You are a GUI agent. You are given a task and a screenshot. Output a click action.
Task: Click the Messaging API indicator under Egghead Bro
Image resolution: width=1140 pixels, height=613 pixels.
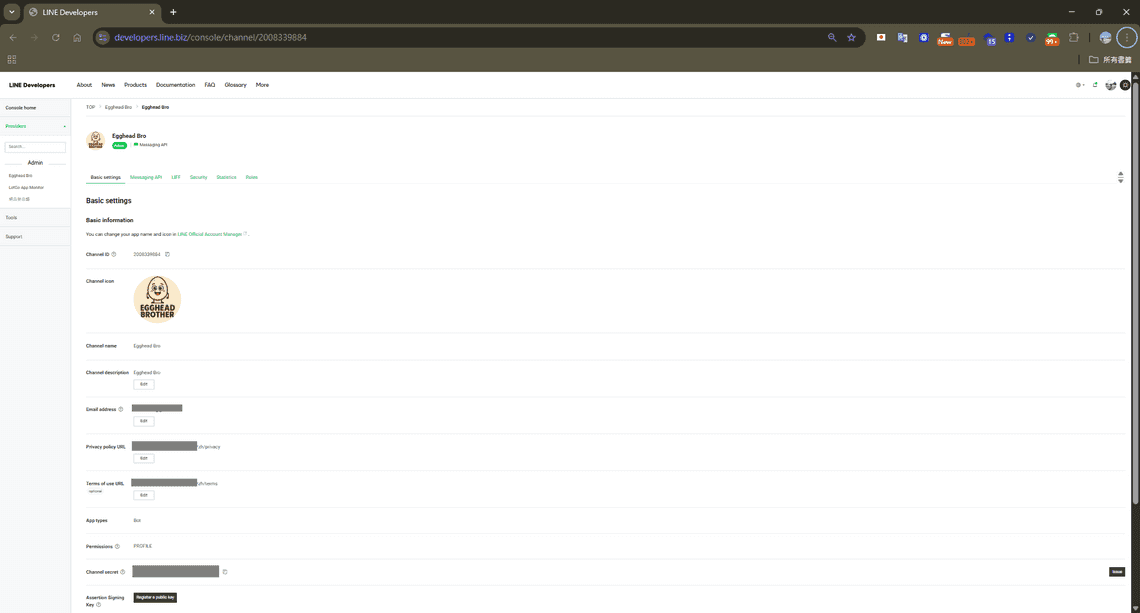click(x=153, y=144)
